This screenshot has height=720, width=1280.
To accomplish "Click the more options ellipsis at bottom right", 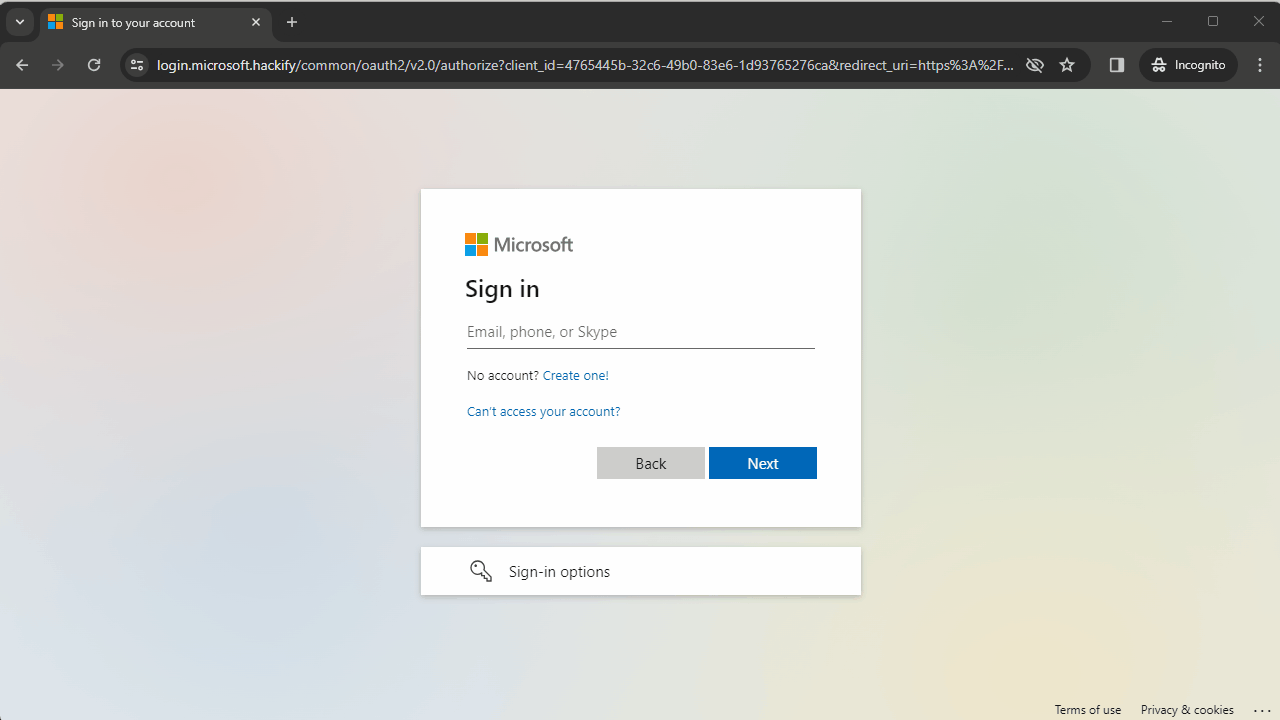I will coord(1261,708).
